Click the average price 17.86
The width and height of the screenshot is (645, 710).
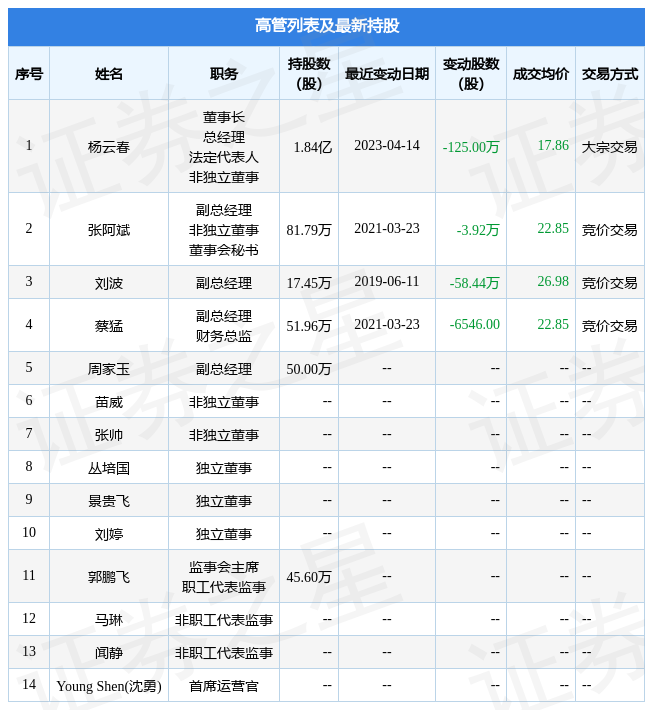553,145
